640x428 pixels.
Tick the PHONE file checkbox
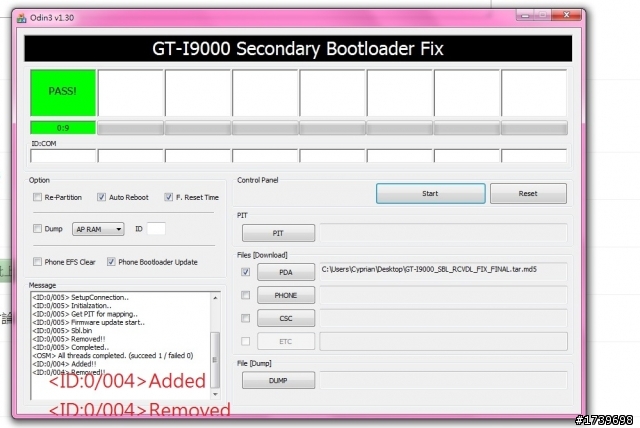click(245, 295)
